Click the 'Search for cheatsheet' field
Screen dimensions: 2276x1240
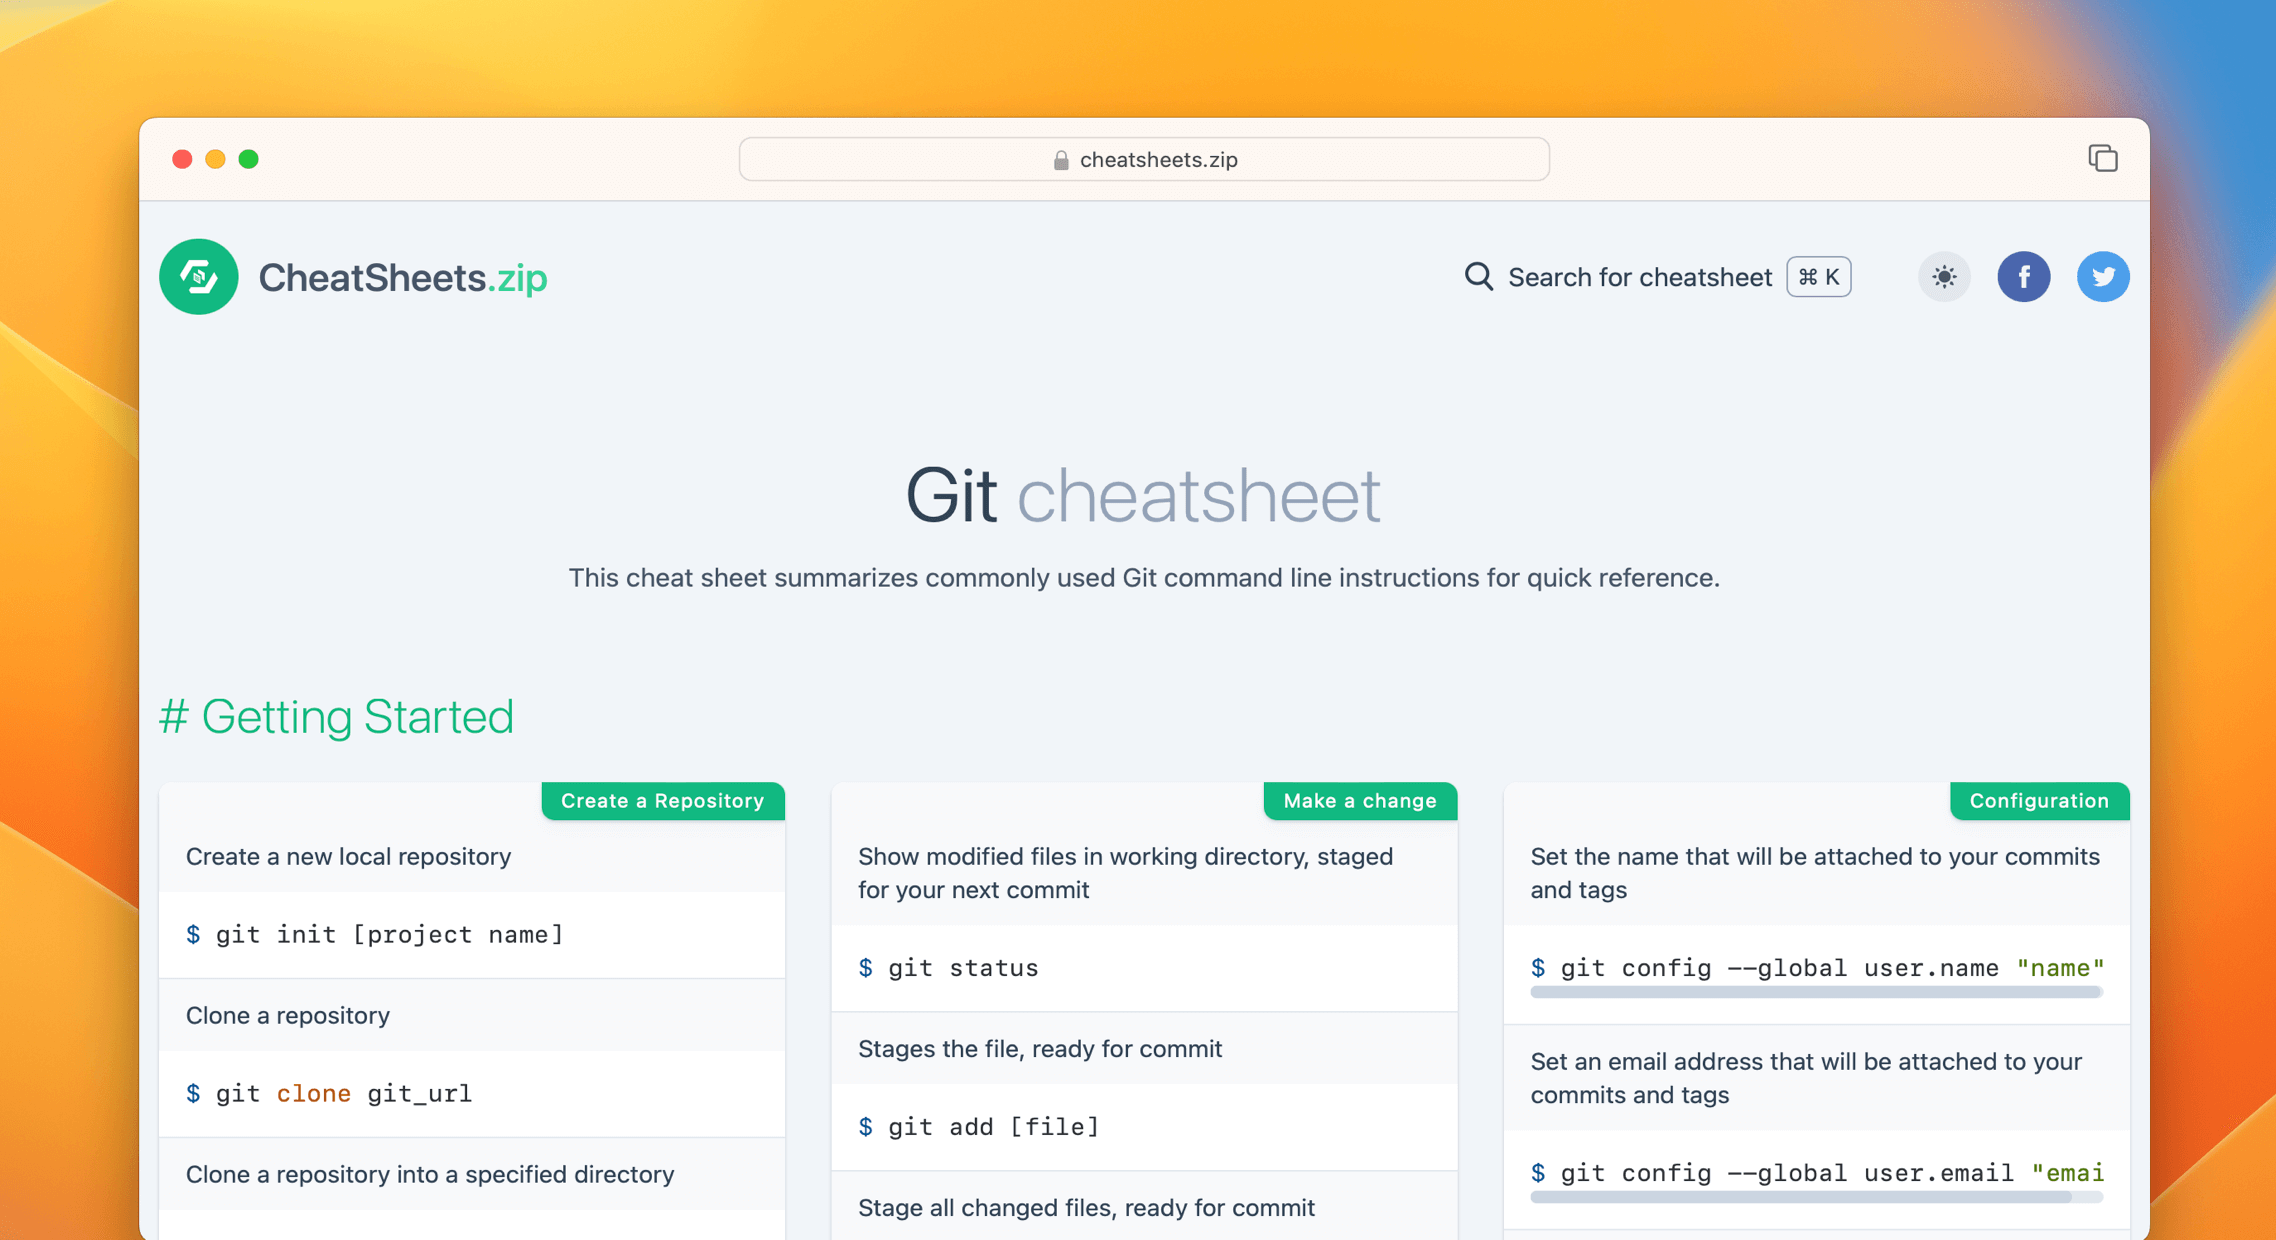(1639, 277)
